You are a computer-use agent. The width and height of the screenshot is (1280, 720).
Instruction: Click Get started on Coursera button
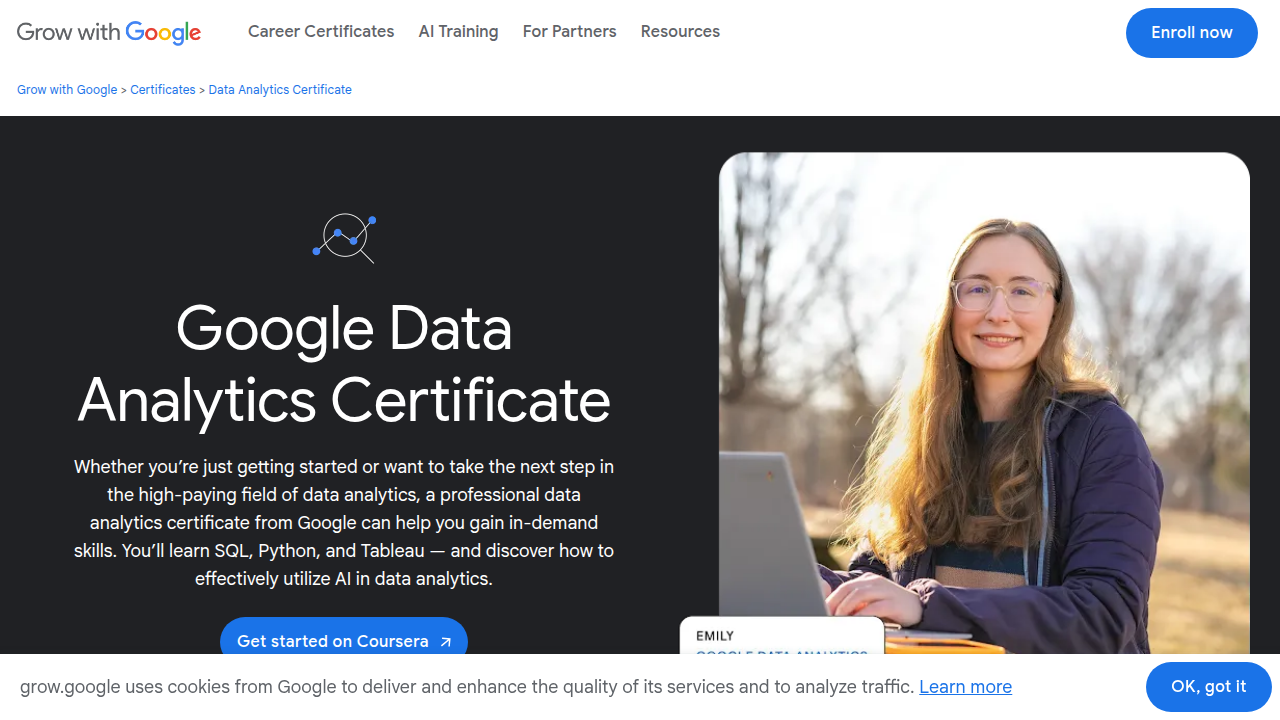[344, 641]
